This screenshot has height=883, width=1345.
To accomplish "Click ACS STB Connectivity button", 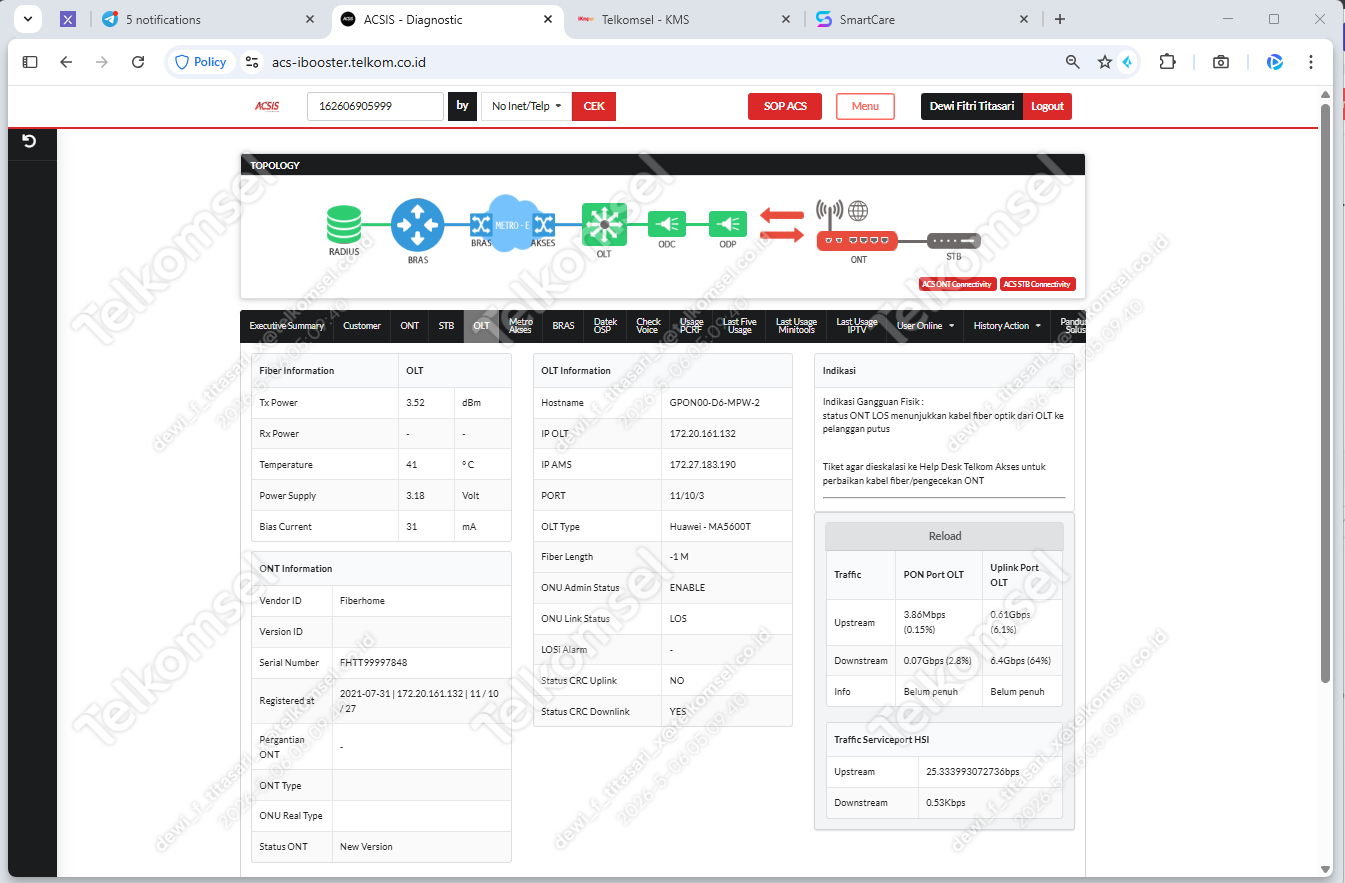I will click(1038, 284).
